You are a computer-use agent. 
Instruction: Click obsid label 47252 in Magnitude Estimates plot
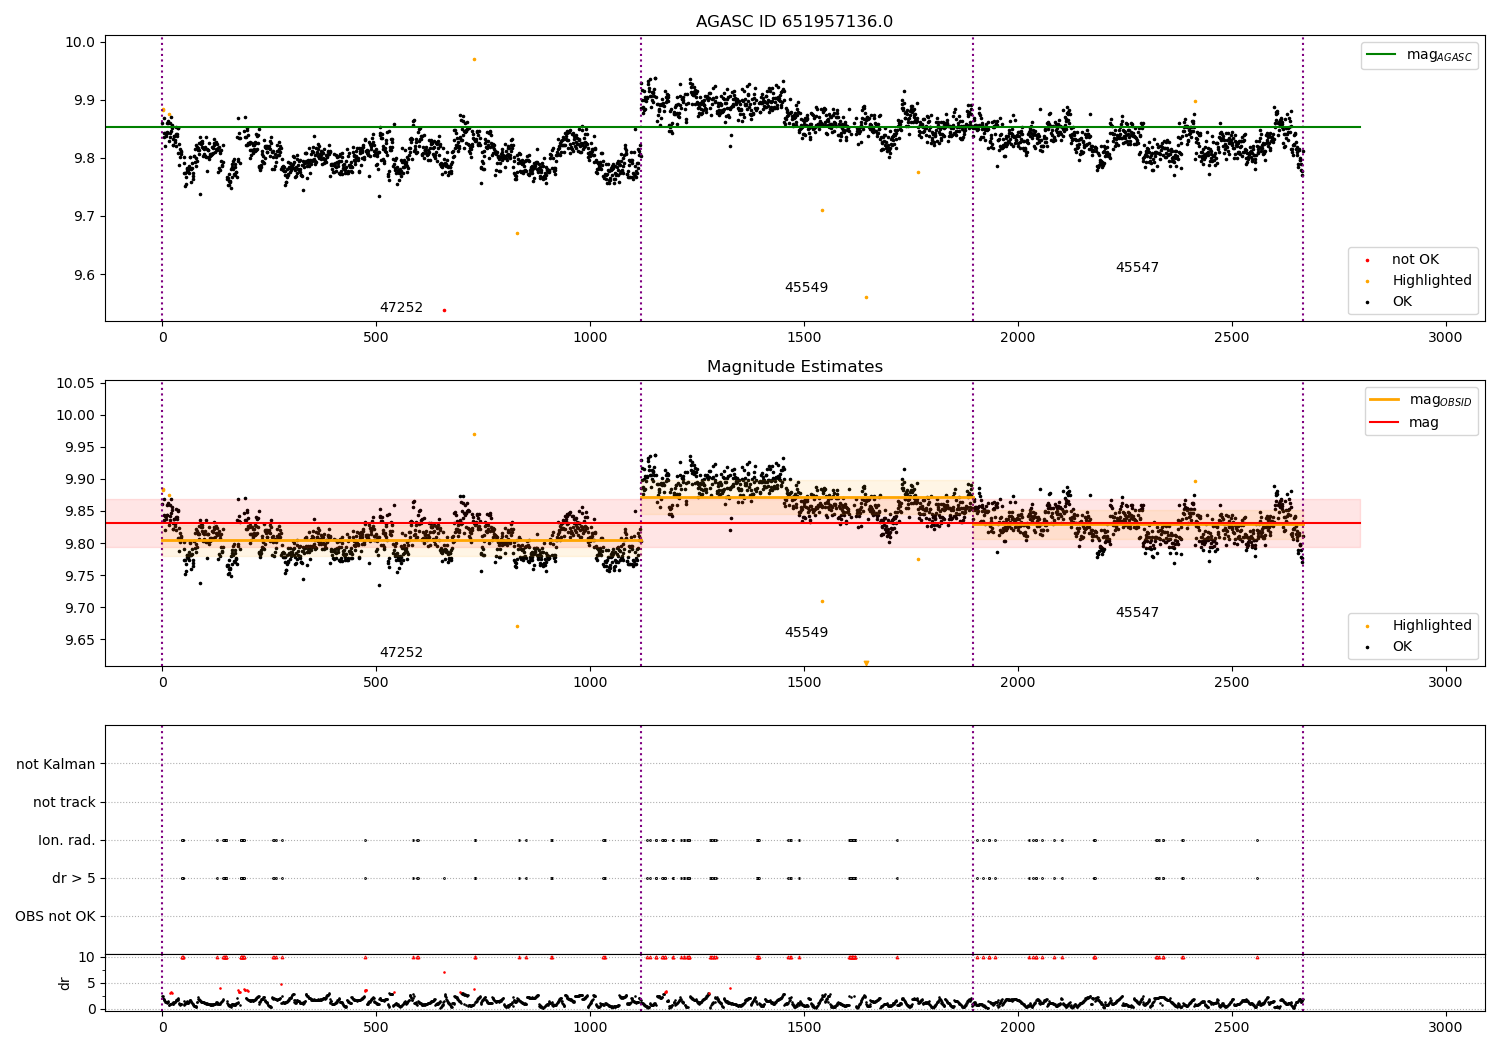[x=401, y=653]
